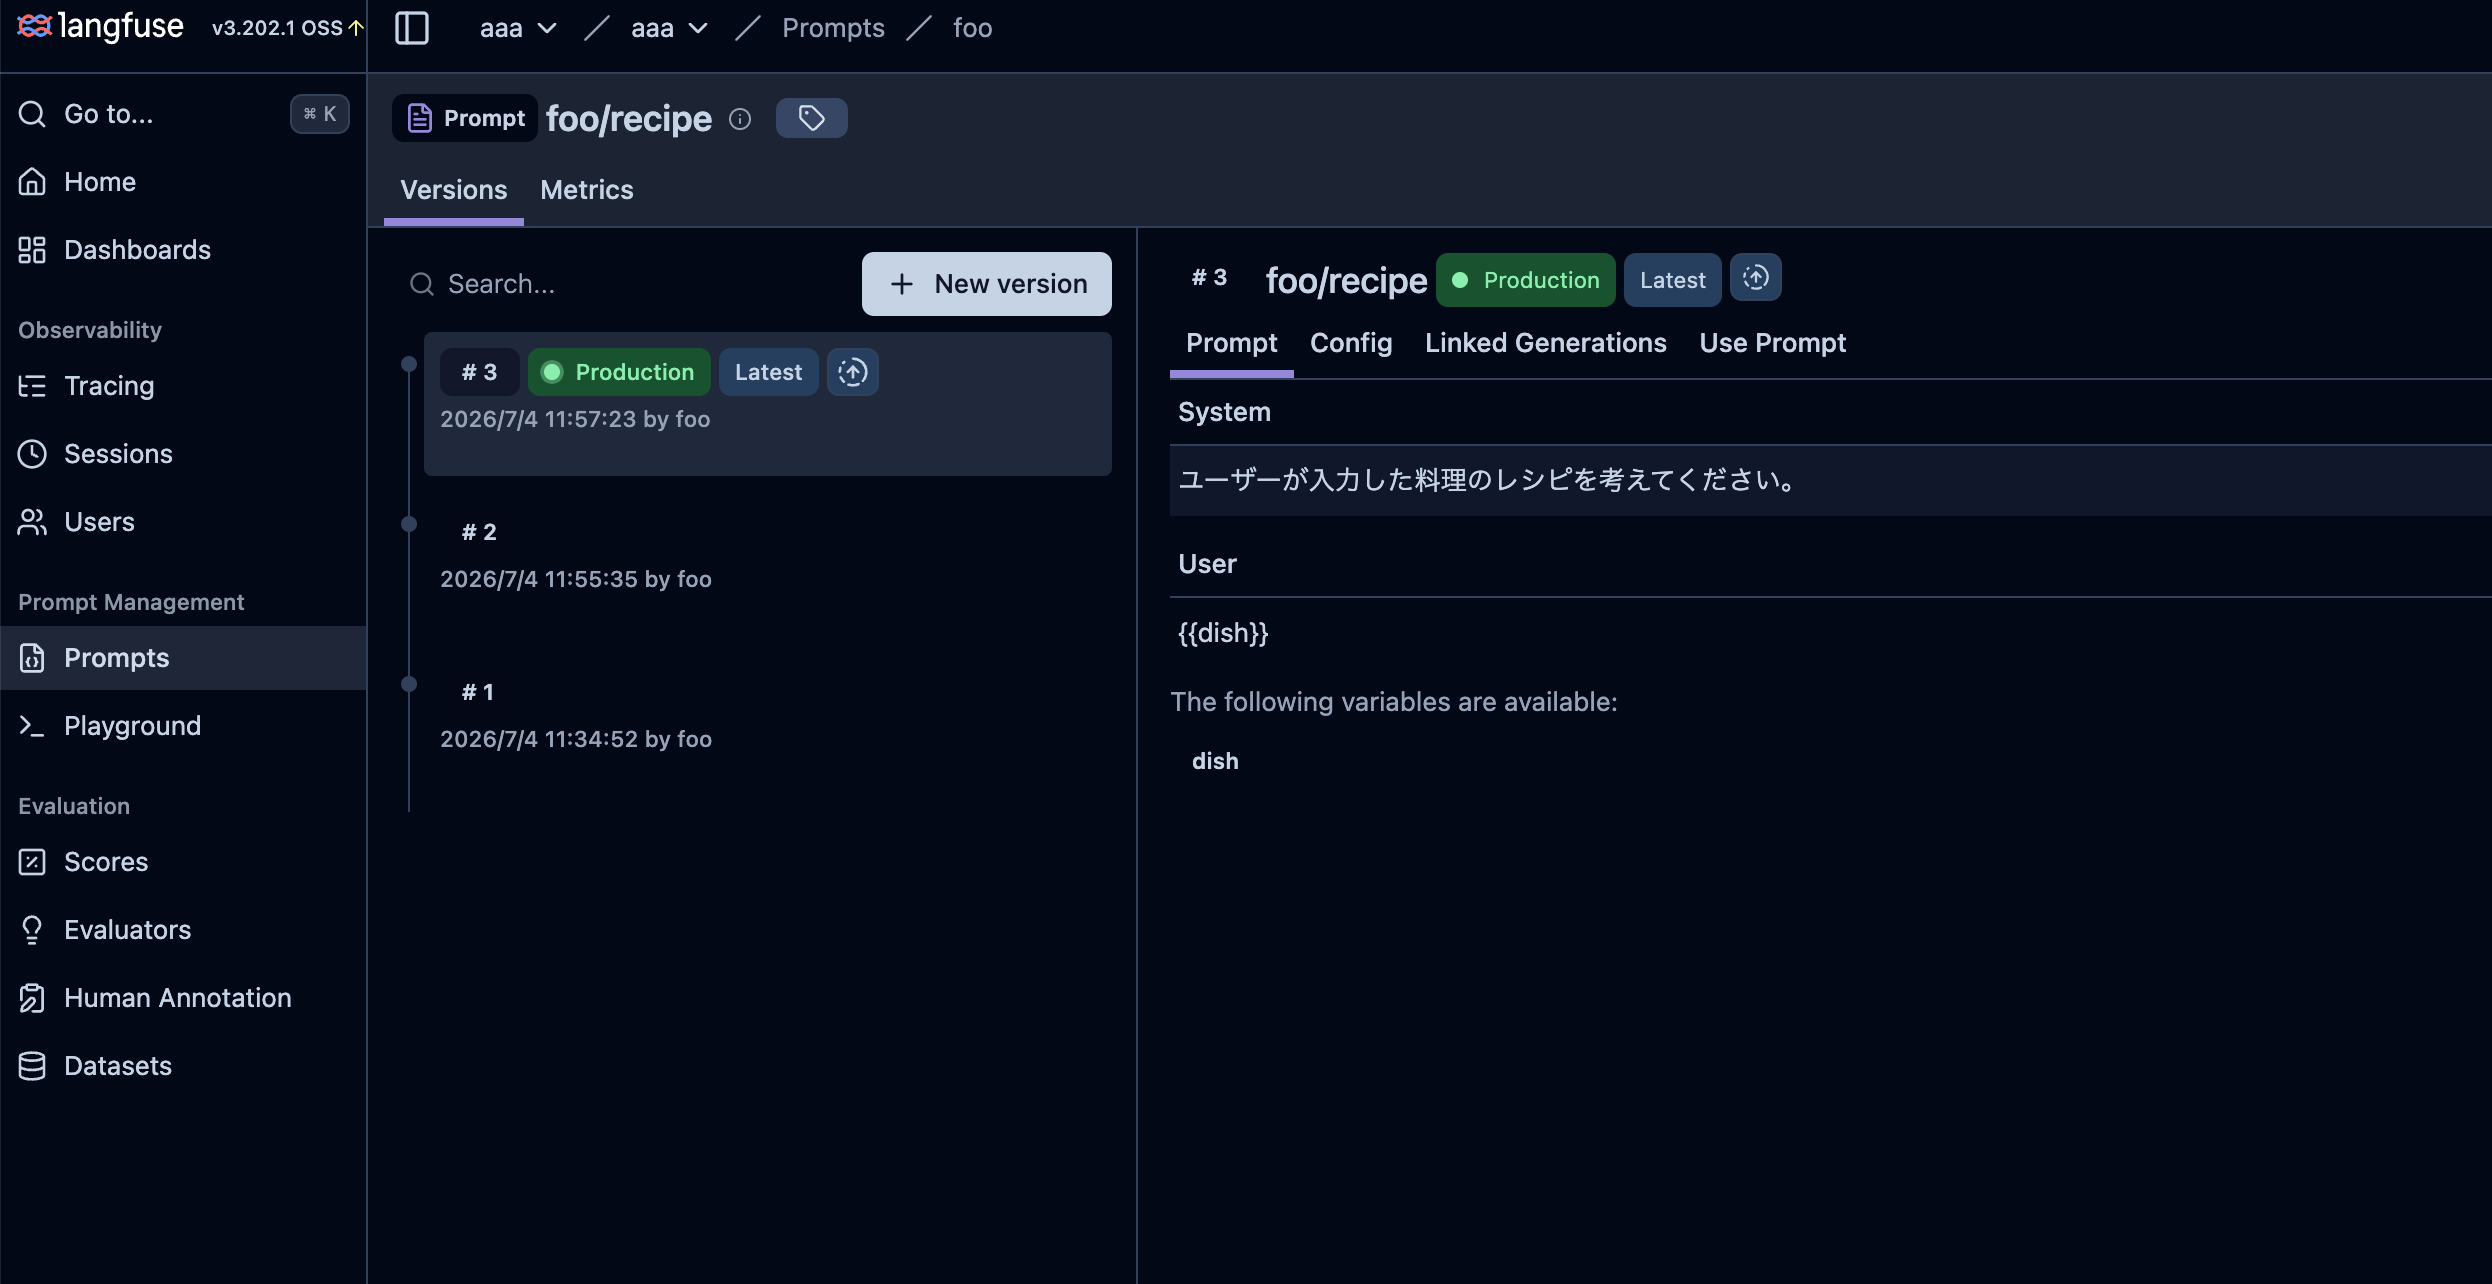Click the dish variable name

tap(1215, 761)
